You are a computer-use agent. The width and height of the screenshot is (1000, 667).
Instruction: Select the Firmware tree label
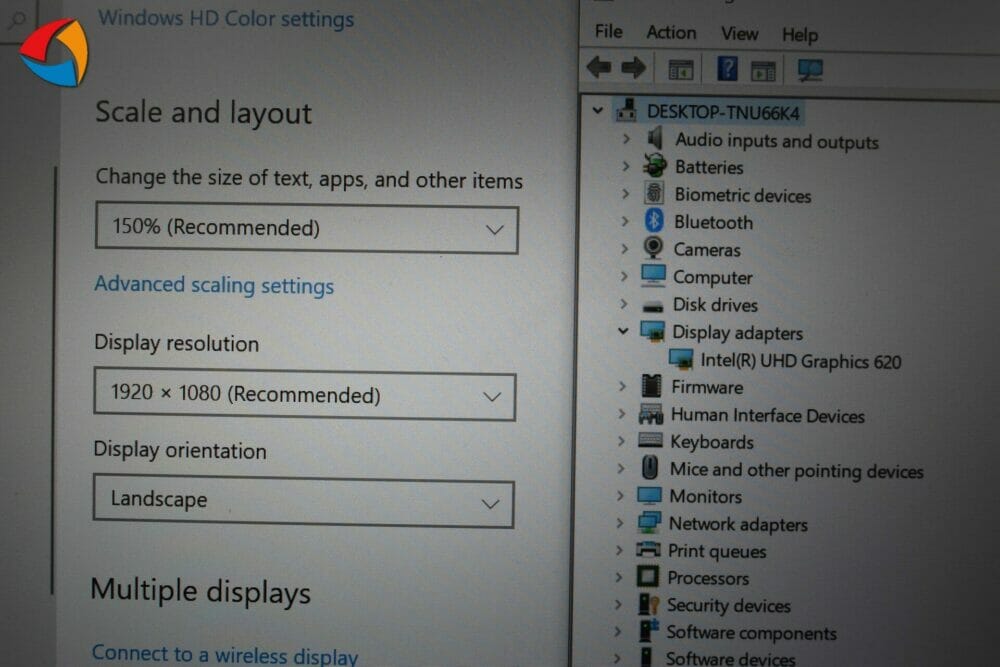707,387
